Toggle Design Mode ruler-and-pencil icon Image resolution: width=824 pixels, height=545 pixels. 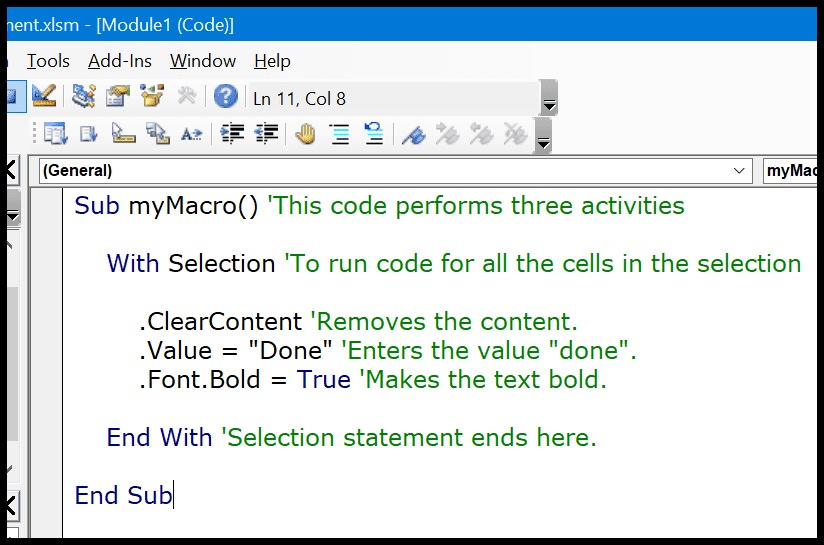pyautogui.click(x=44, y=96)
